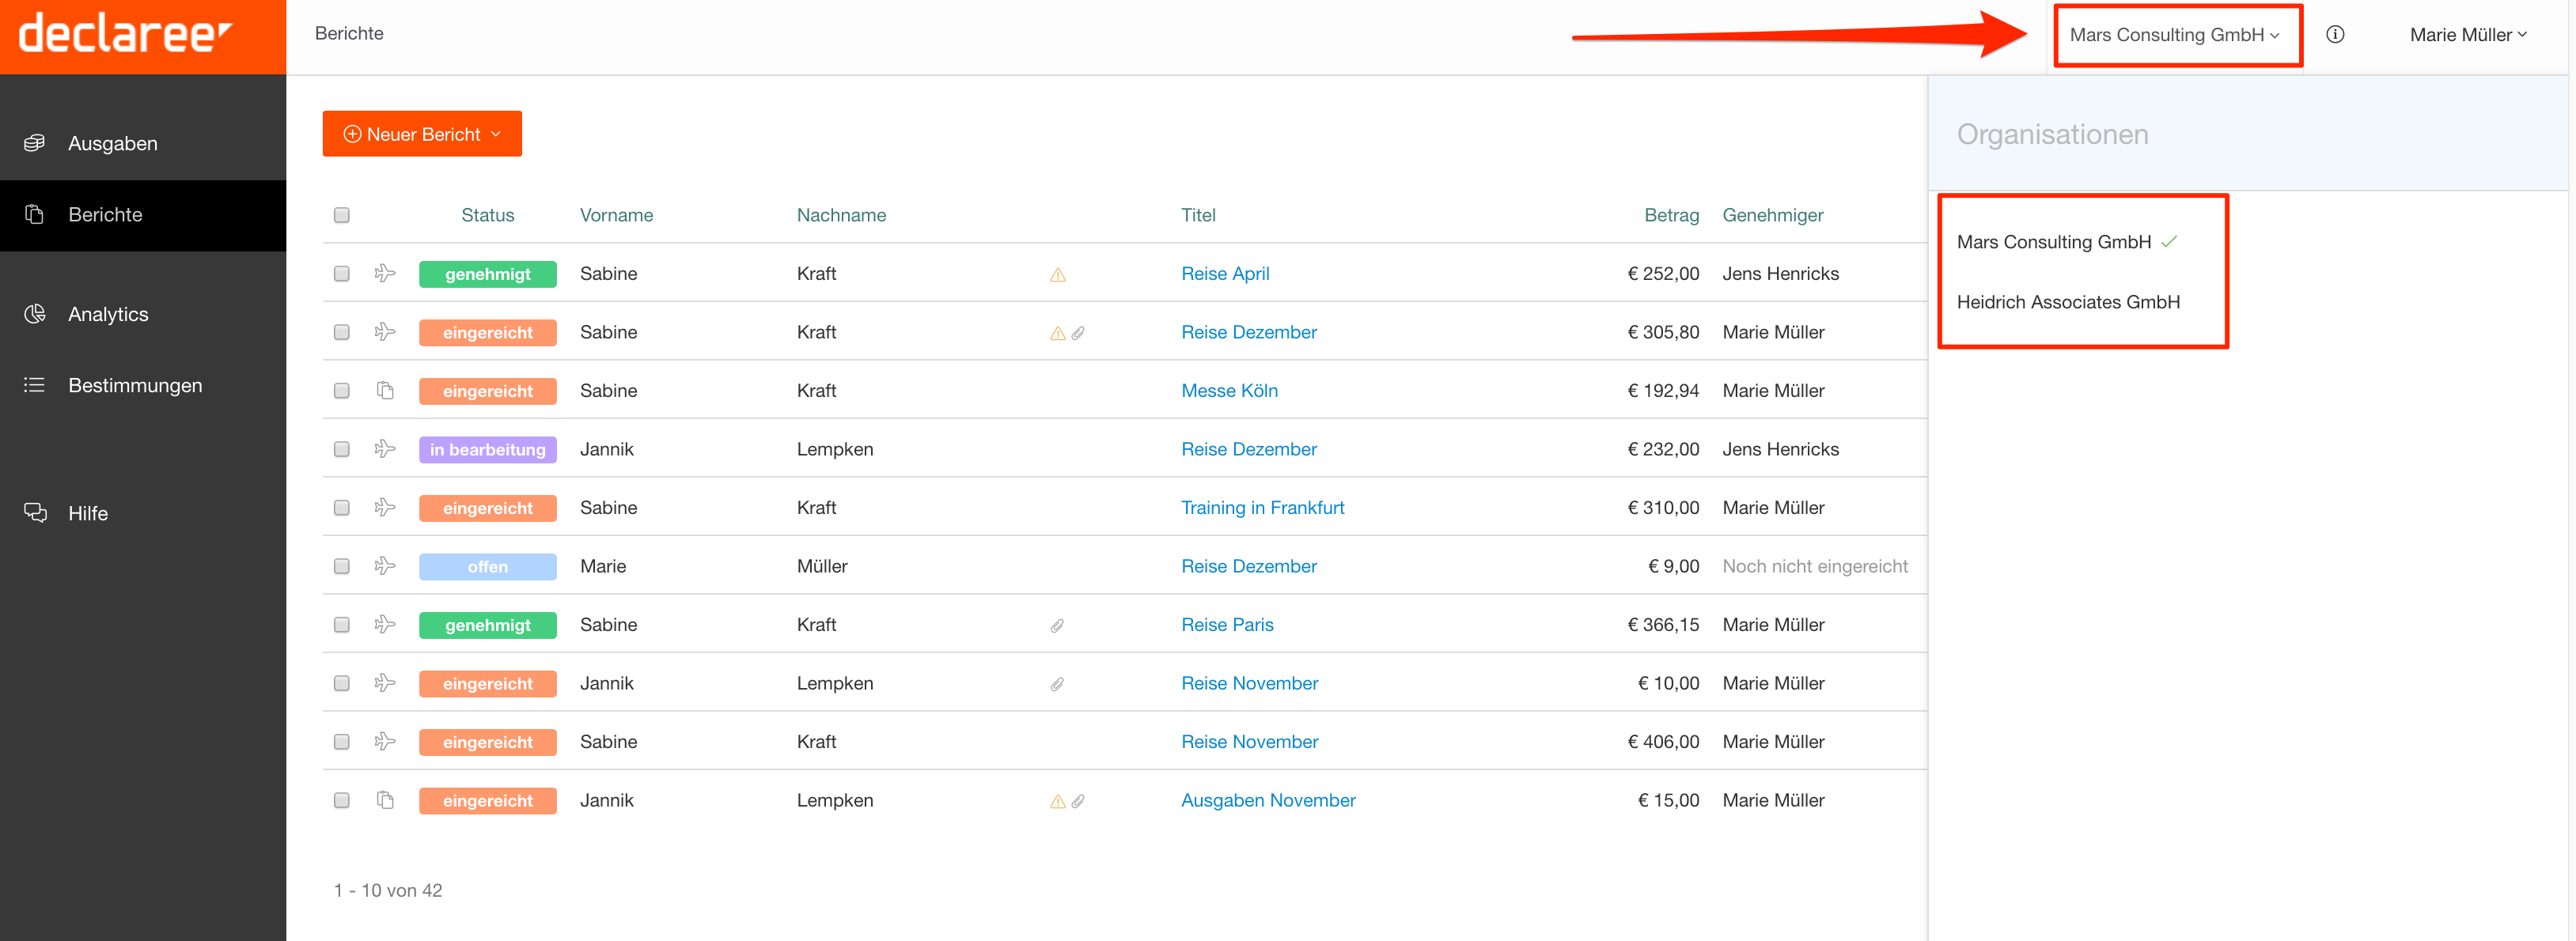This screenshot has height=941, width=2576.
Task: Click the airplane icon in Reise Paris row
Action: pos(385,624)
